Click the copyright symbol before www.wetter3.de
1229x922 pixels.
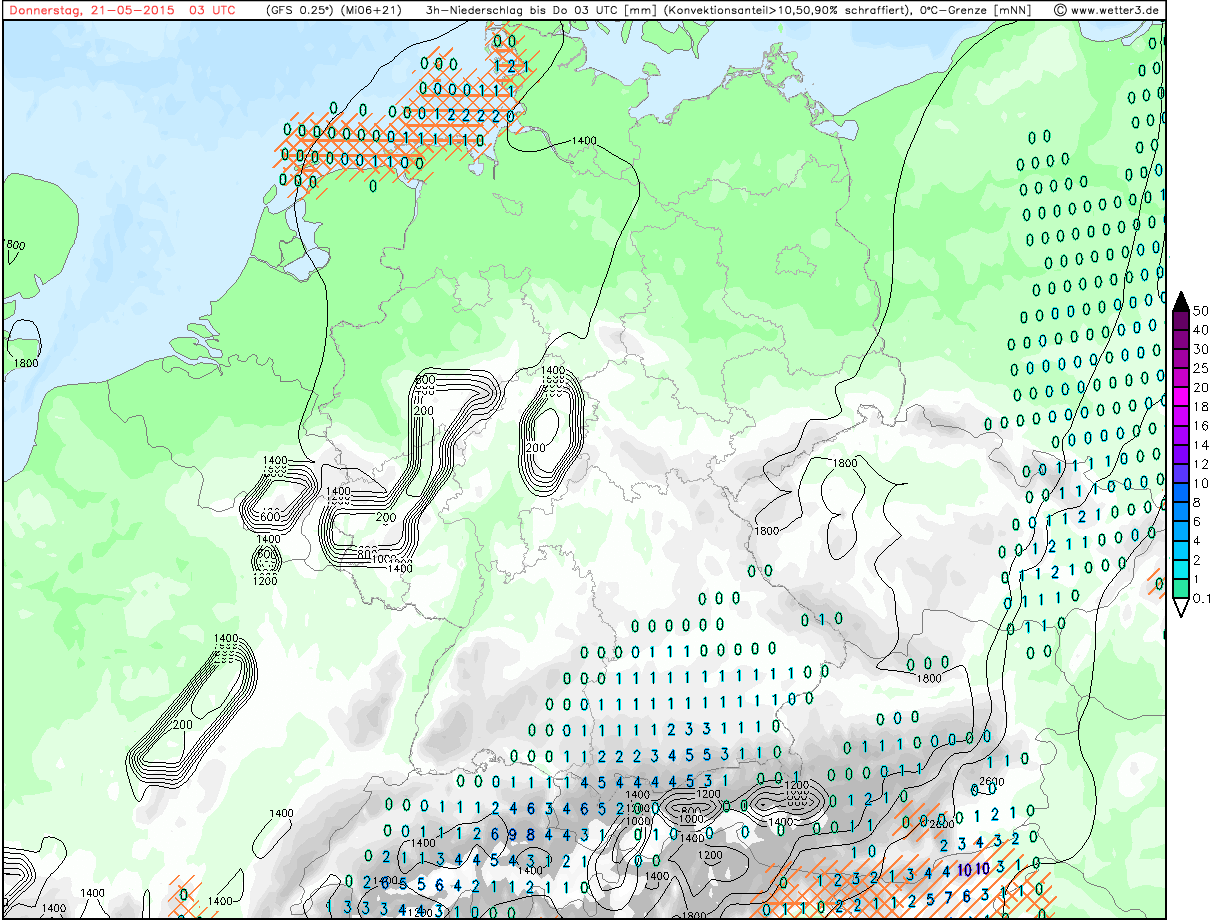tap(1060, 11)
